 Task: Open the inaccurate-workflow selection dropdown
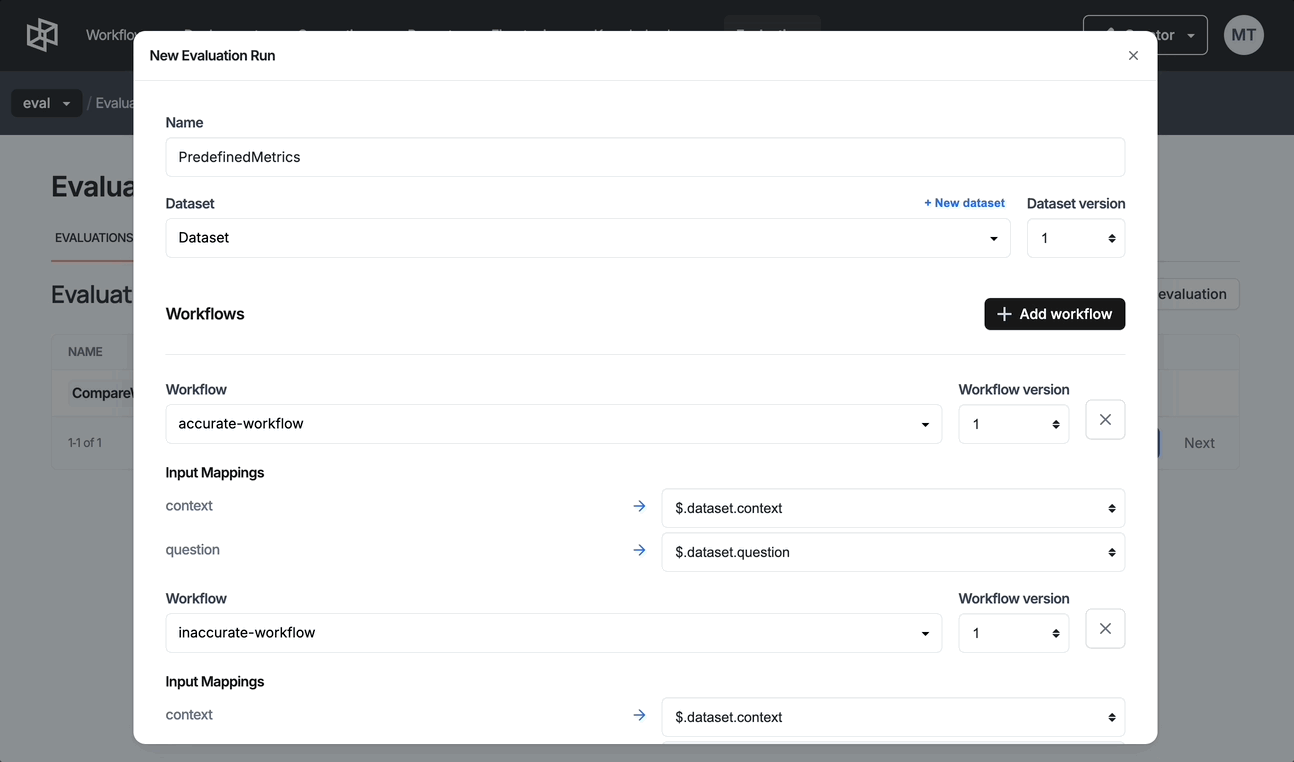pos(553,633)
